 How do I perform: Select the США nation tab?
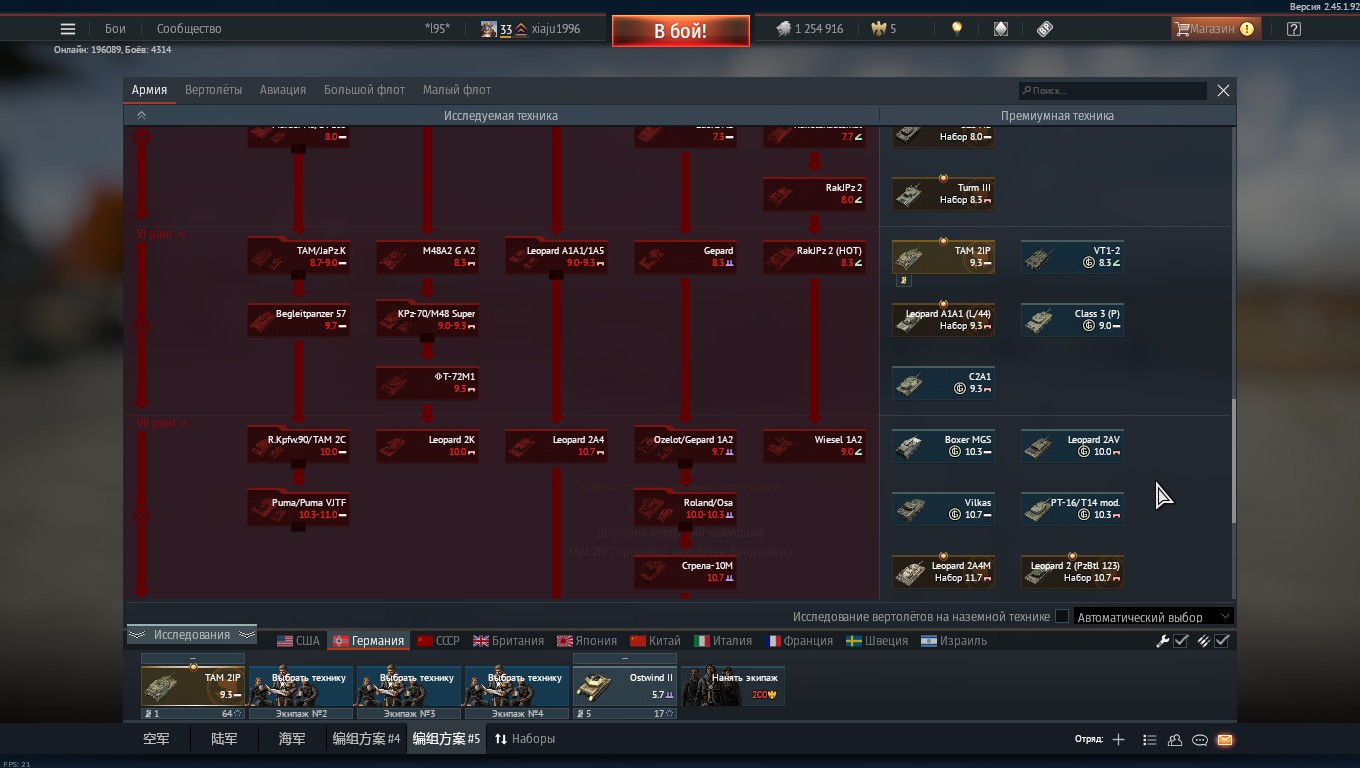click(298, 641)
